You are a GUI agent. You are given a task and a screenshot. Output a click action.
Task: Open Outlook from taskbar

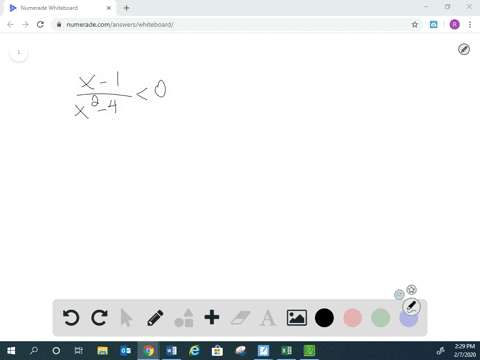126,351
